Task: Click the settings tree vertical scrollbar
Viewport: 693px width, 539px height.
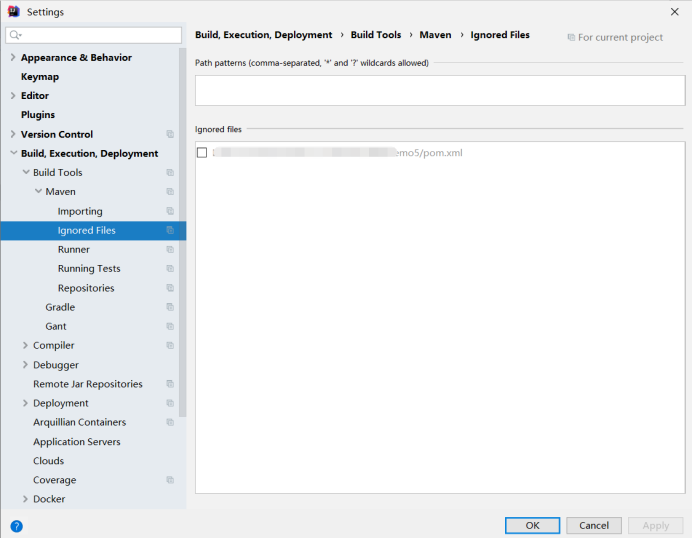Action: [183, 232]
